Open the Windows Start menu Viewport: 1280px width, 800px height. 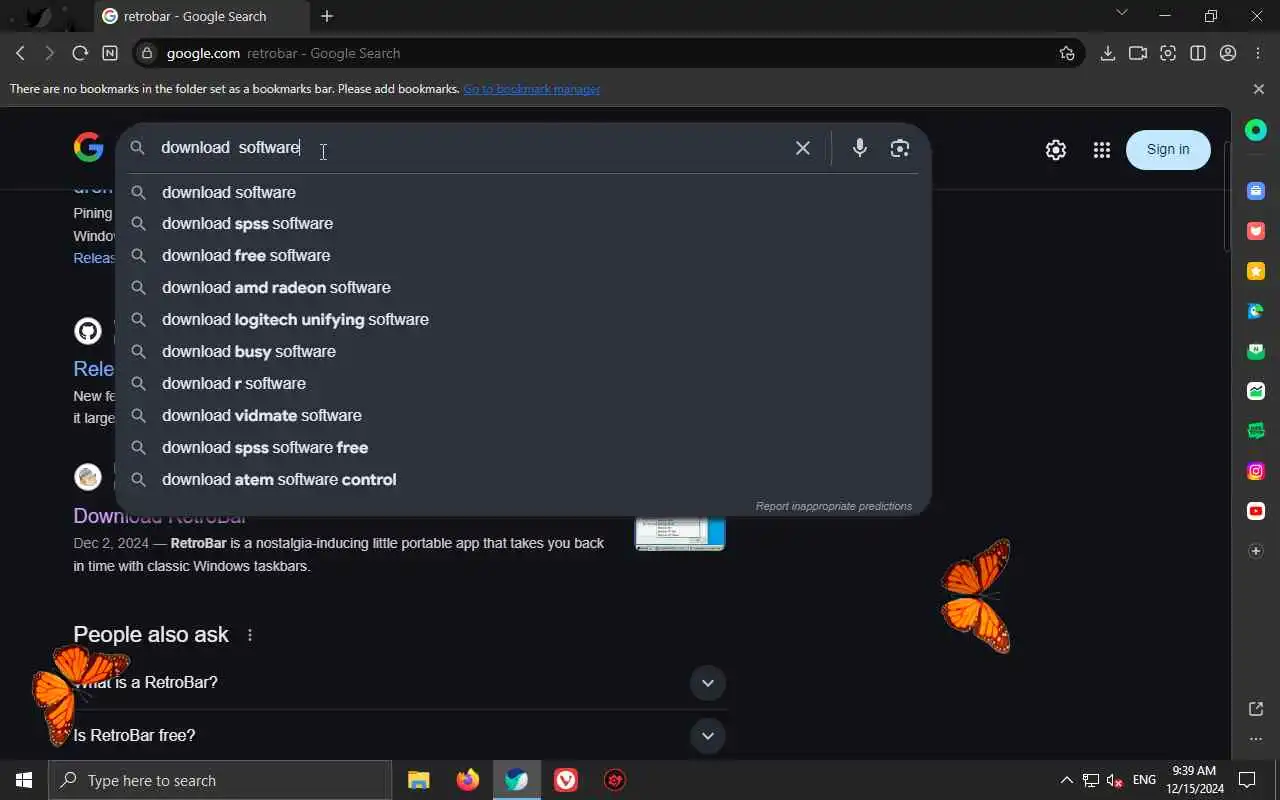pos(24,780)
